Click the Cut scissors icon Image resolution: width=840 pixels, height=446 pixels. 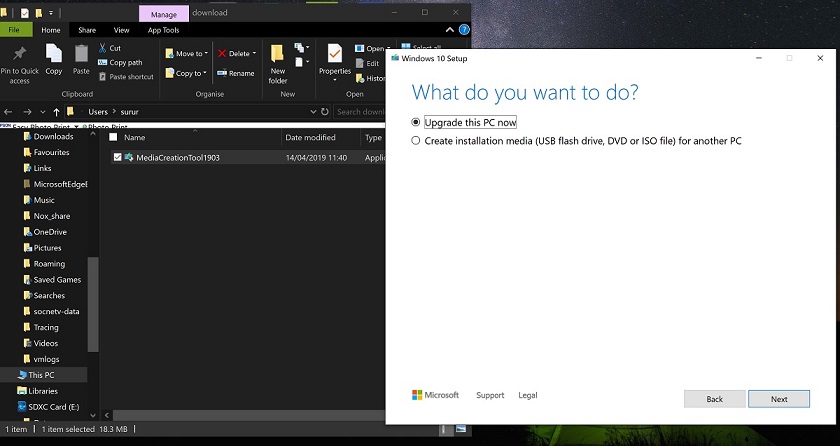pyautogui.click(x=102, y=48)
